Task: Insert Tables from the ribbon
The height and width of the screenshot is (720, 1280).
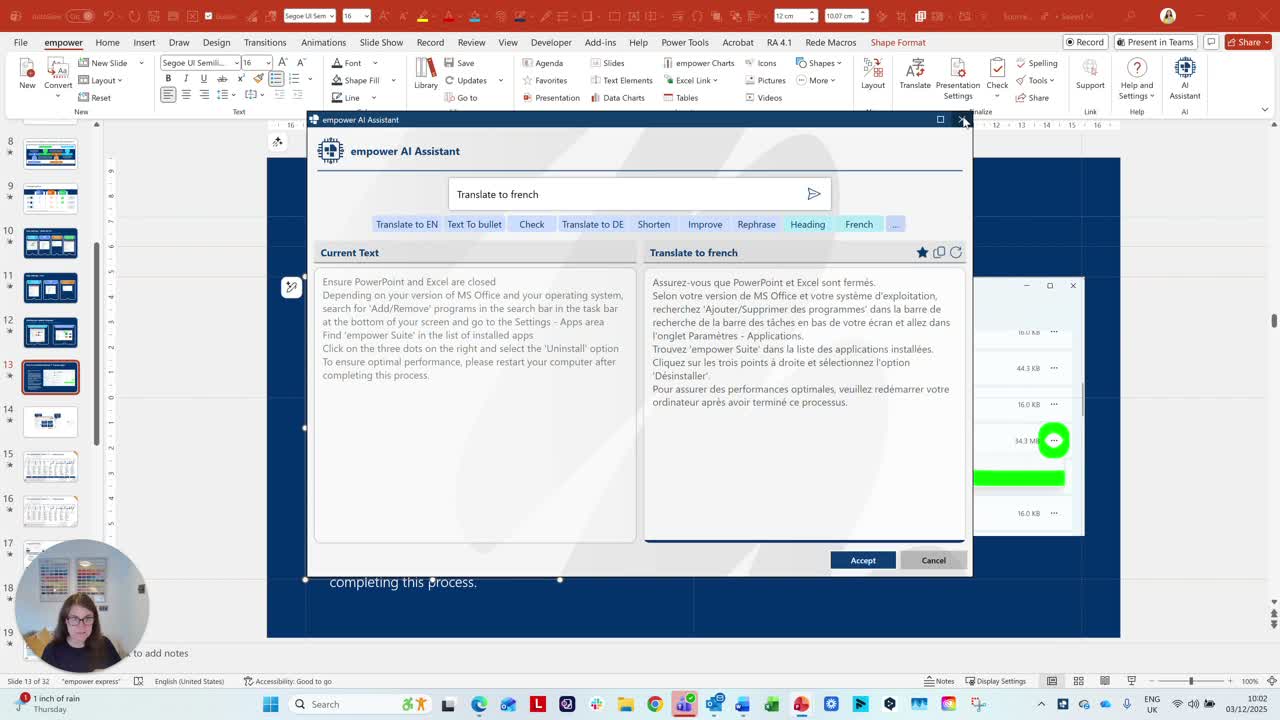Action: (679, 98)
